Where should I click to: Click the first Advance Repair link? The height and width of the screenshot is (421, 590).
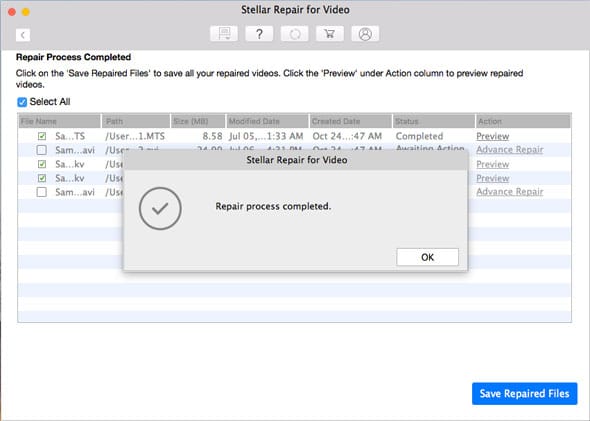coord(509,150)
